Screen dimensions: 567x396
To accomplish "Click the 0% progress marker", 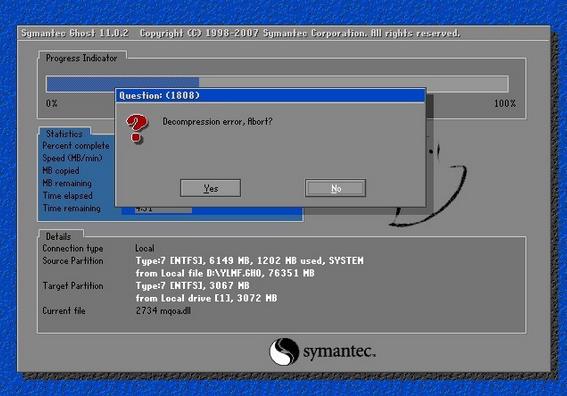I will pos(51,103).
